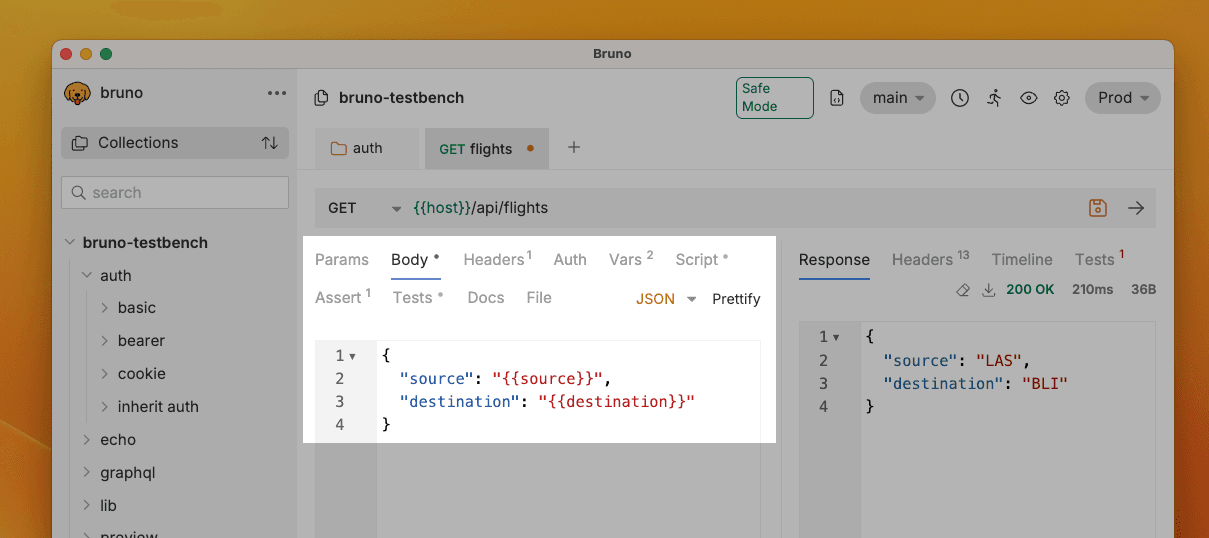Viewport: 1209px width, 538px height.
Task: Download the response using the download icon
Action: click(989, 290)
